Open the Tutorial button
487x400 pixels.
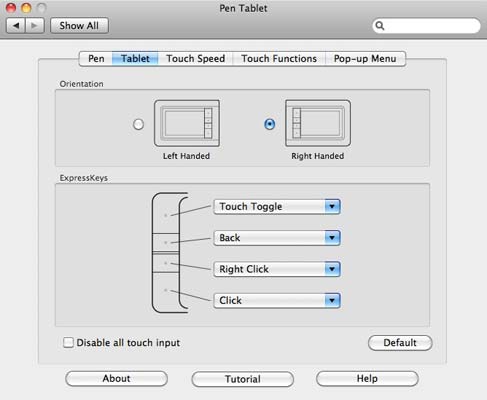click(x=243, y=379)
